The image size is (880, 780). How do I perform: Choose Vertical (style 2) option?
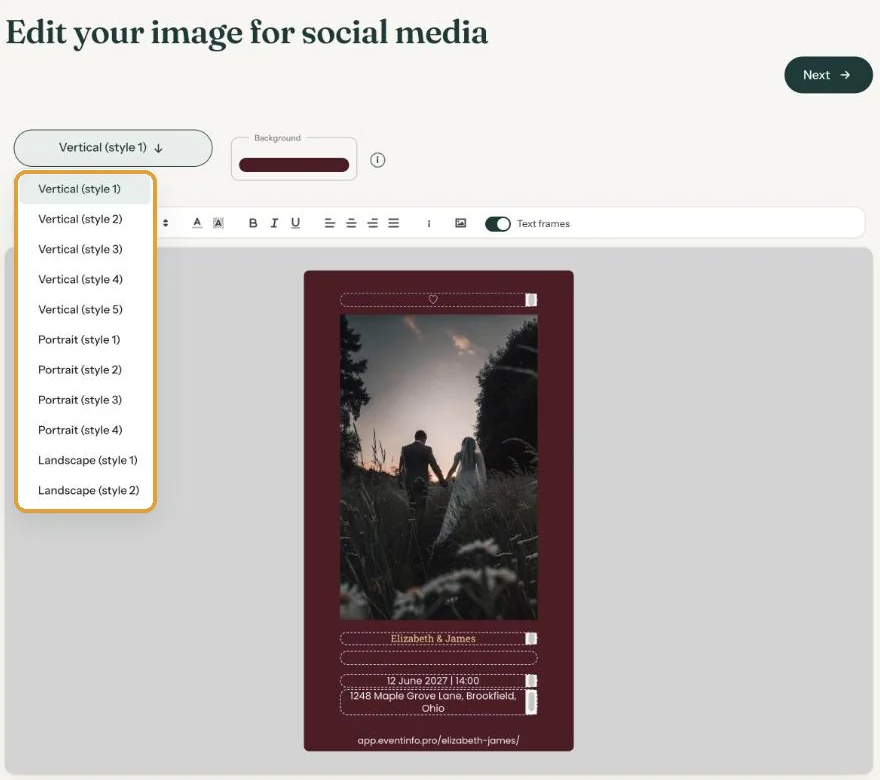pyautogui.click(x=85, y=219)
